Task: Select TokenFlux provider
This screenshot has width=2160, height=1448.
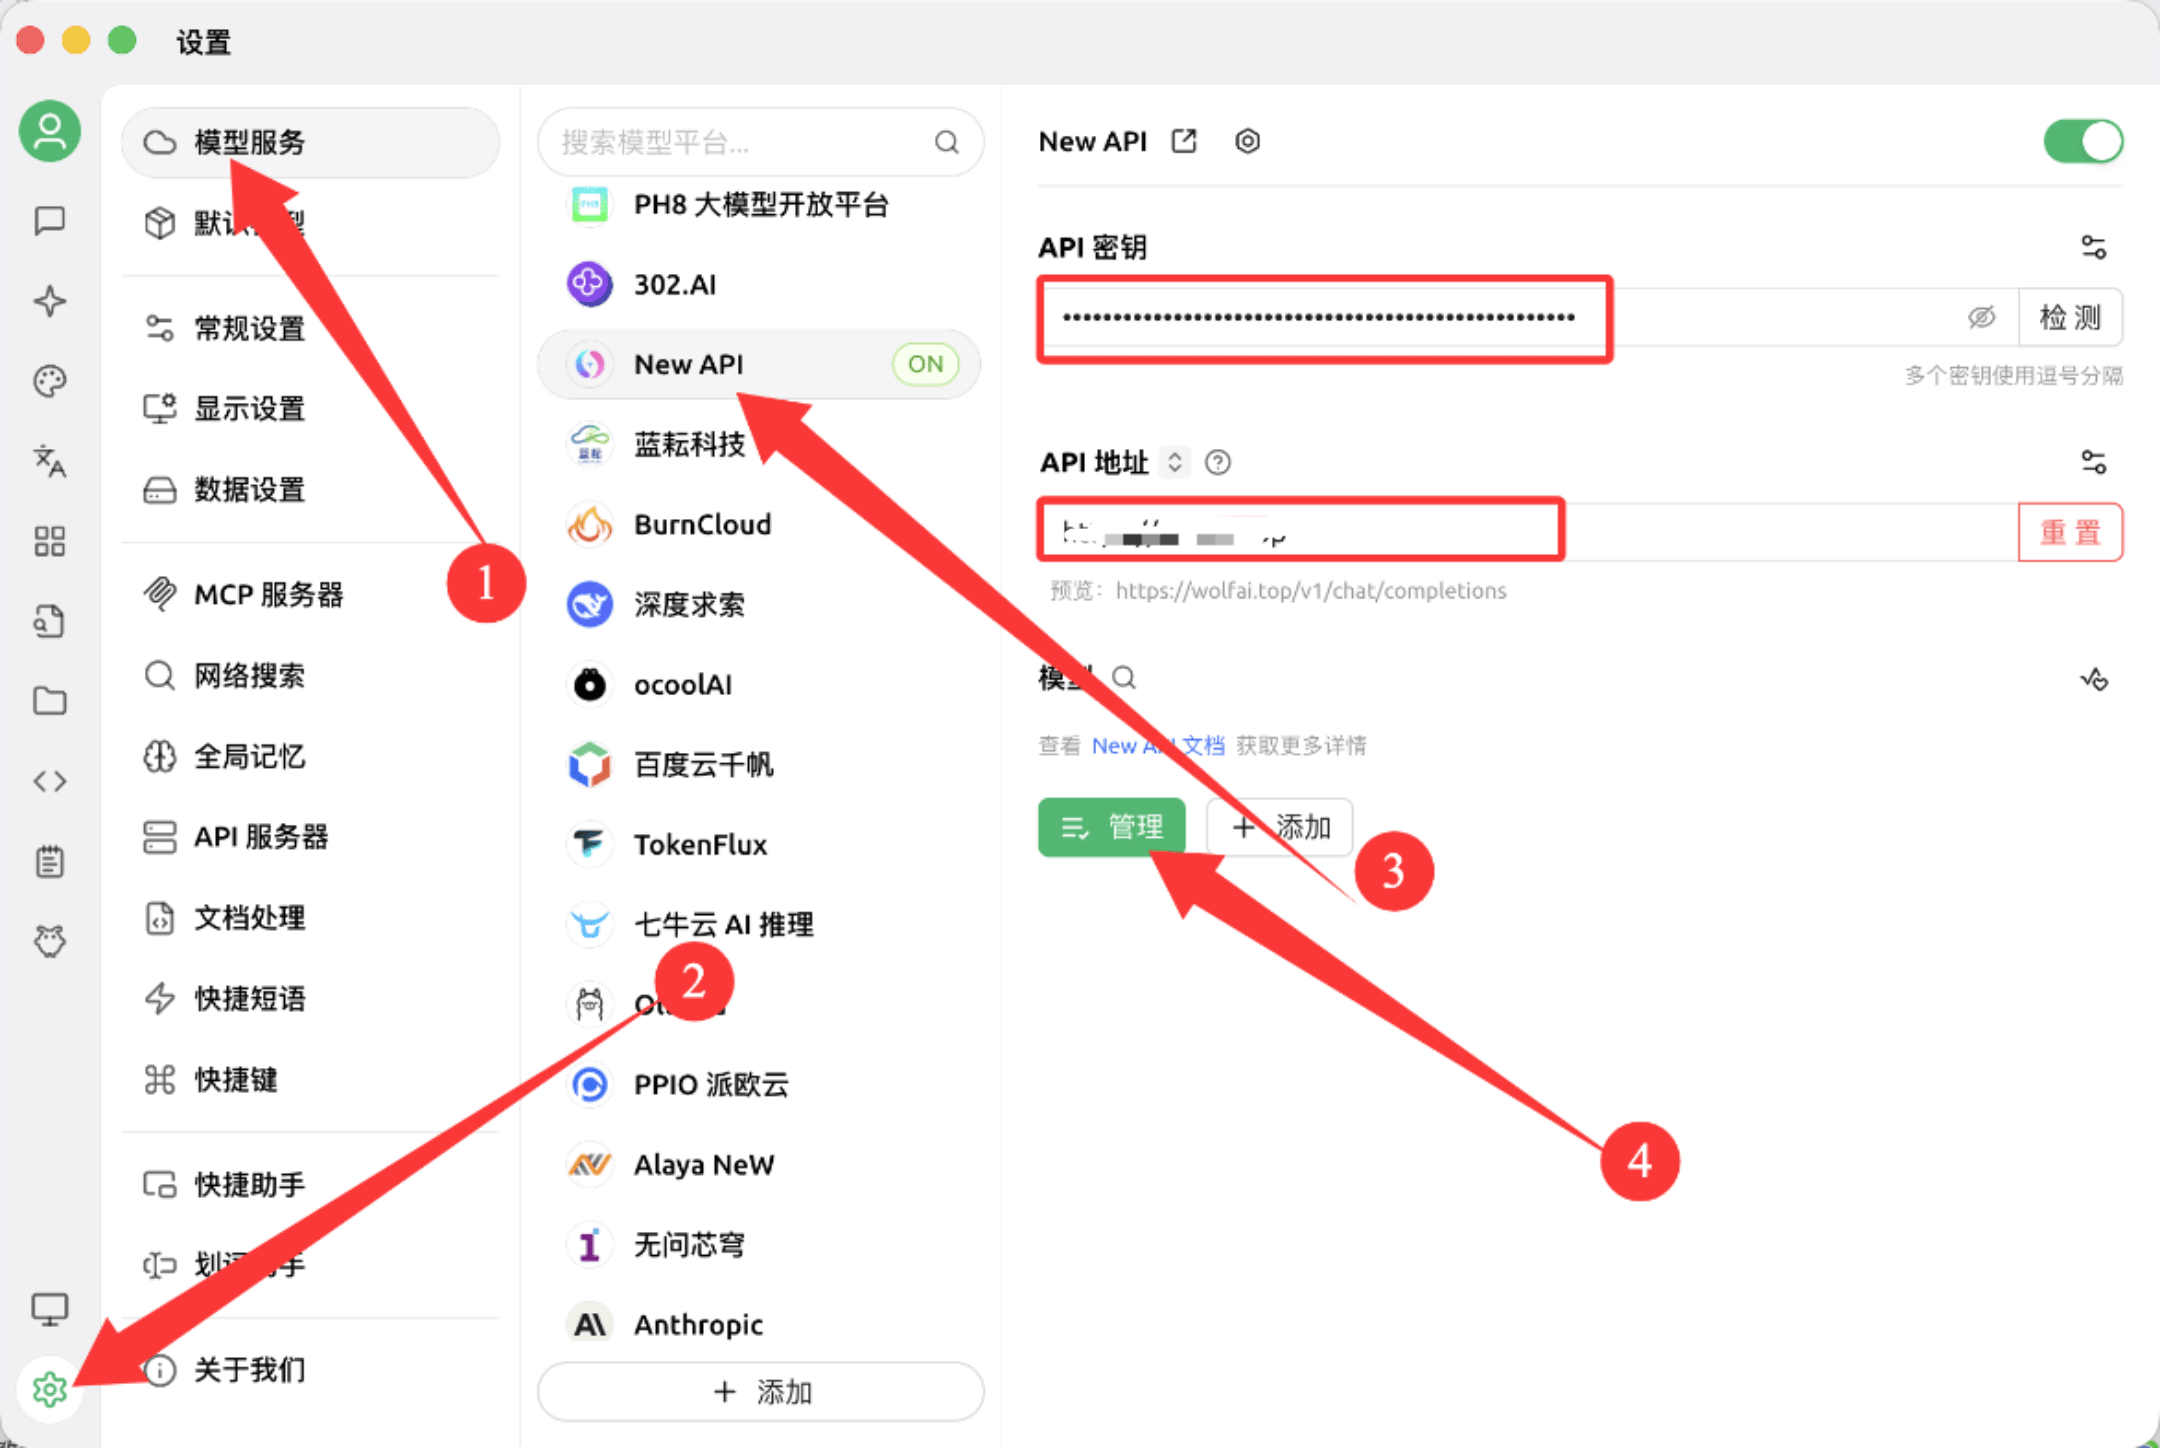Action: 760,844
